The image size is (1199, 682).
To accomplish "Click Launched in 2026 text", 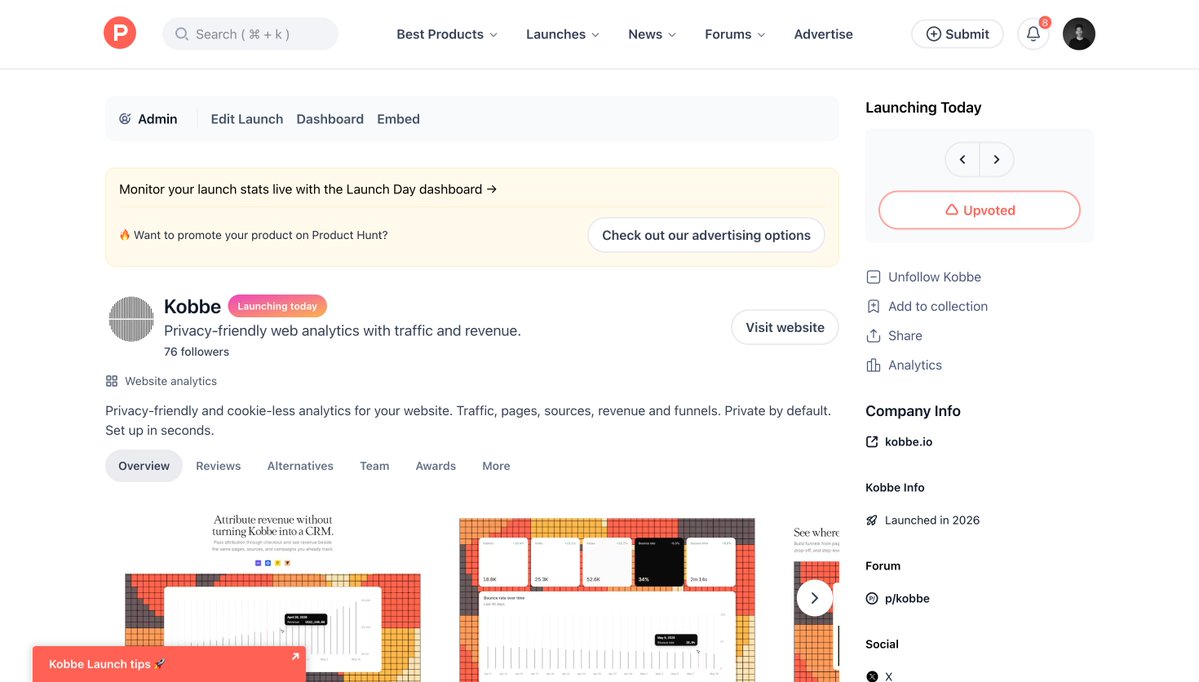I will tap(932, 520).
